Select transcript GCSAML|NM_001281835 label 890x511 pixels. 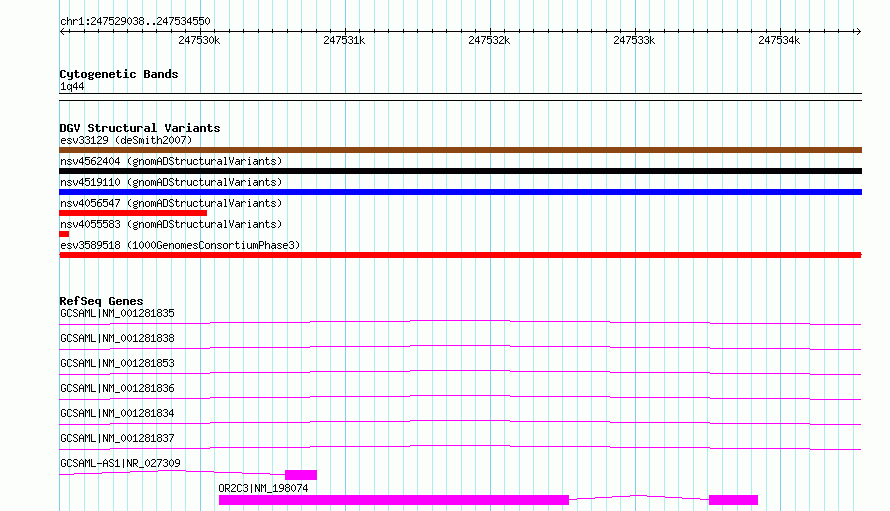[x=117, y=313]
